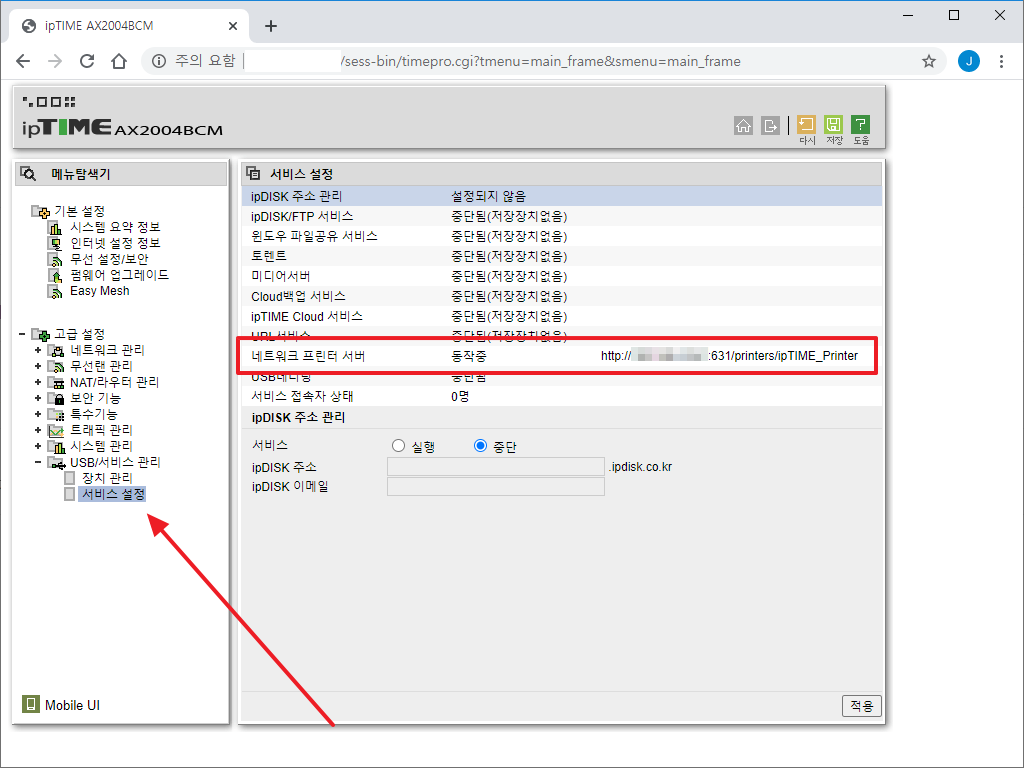
Task: Open 무선 설정/보안 menu
Action: pos(109,259)
